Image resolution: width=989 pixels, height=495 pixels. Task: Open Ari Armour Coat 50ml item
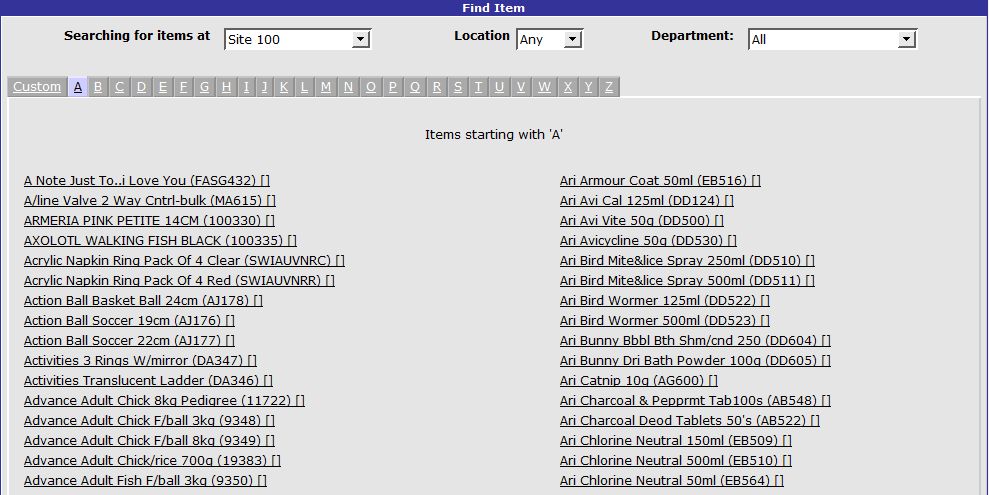pos(660,181)
